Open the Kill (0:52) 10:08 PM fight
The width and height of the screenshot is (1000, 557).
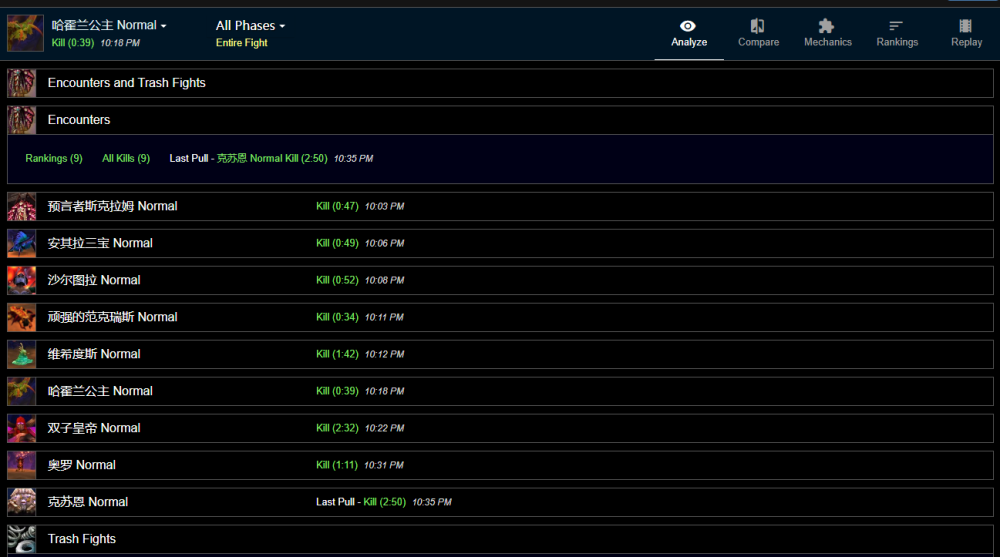(360, 280)
